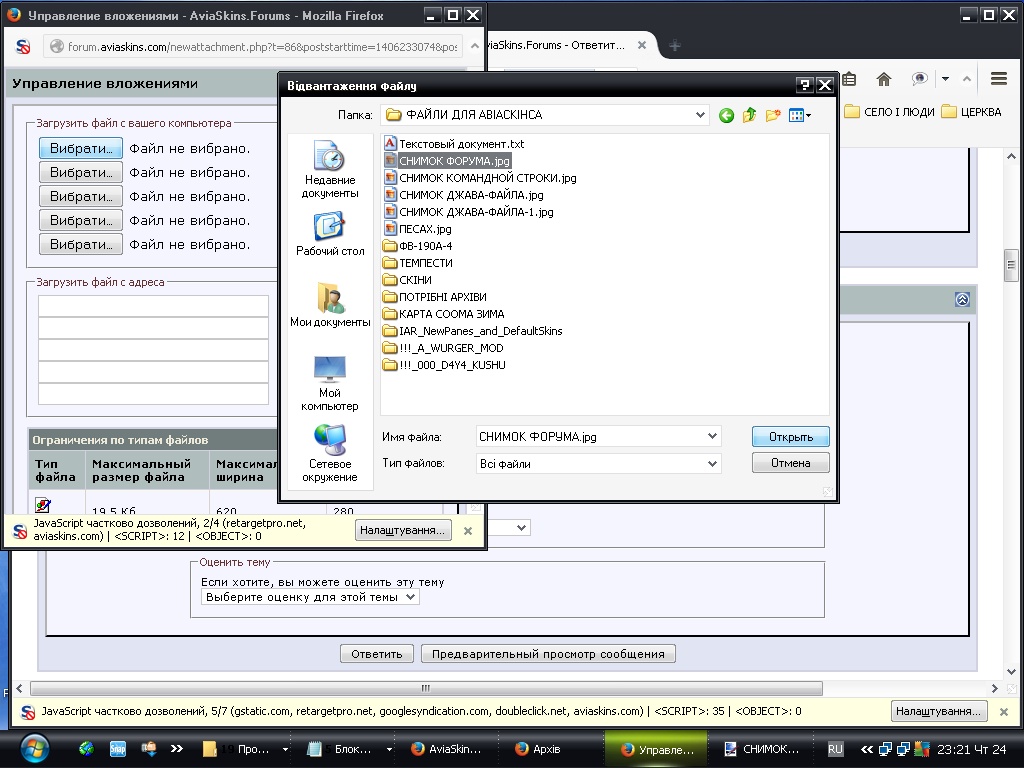Viewport: 1024px width, 768px height.
Task: Open Сетевое окружение in places bar
Action: 329,453
